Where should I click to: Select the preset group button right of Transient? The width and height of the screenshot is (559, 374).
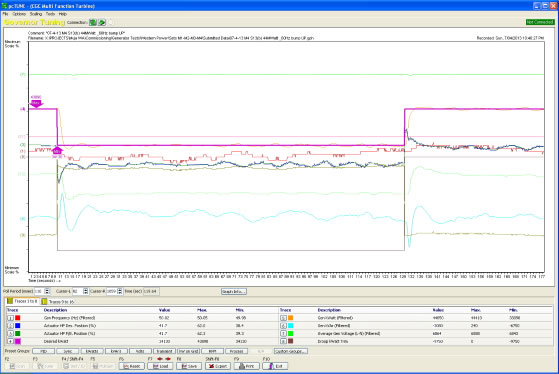pyautogui.click(x=188, y=351)
